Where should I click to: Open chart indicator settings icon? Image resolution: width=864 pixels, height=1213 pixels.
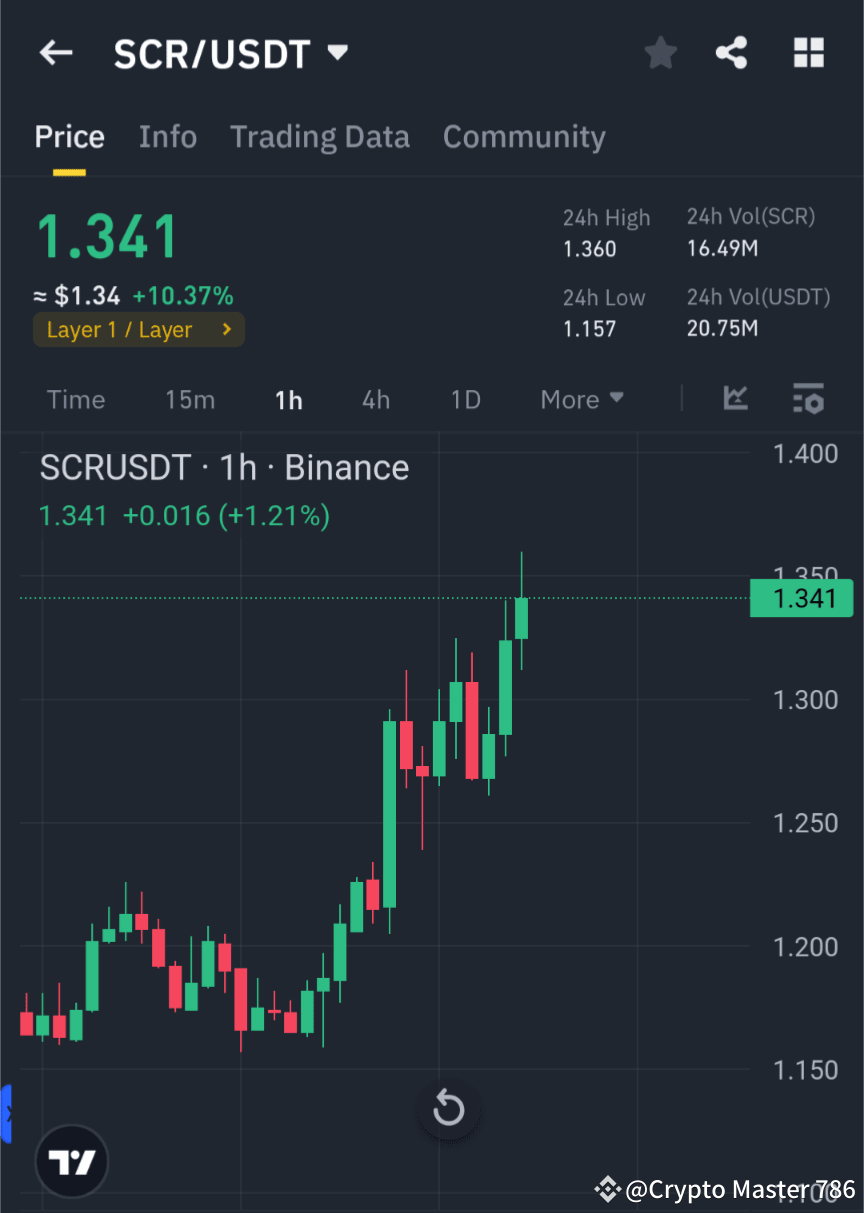click(808, 399)
